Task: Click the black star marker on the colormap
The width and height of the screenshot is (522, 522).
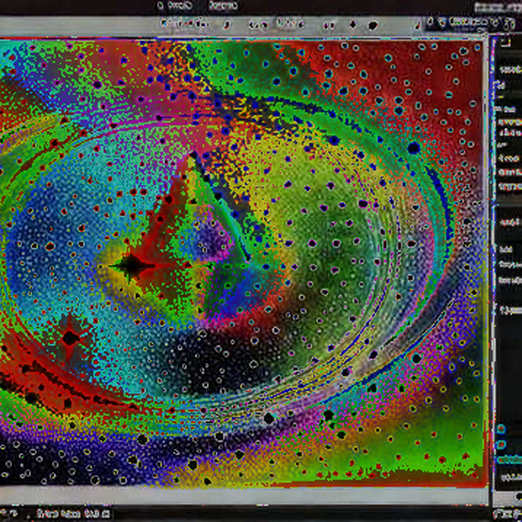Action: (x=132, y=266)
